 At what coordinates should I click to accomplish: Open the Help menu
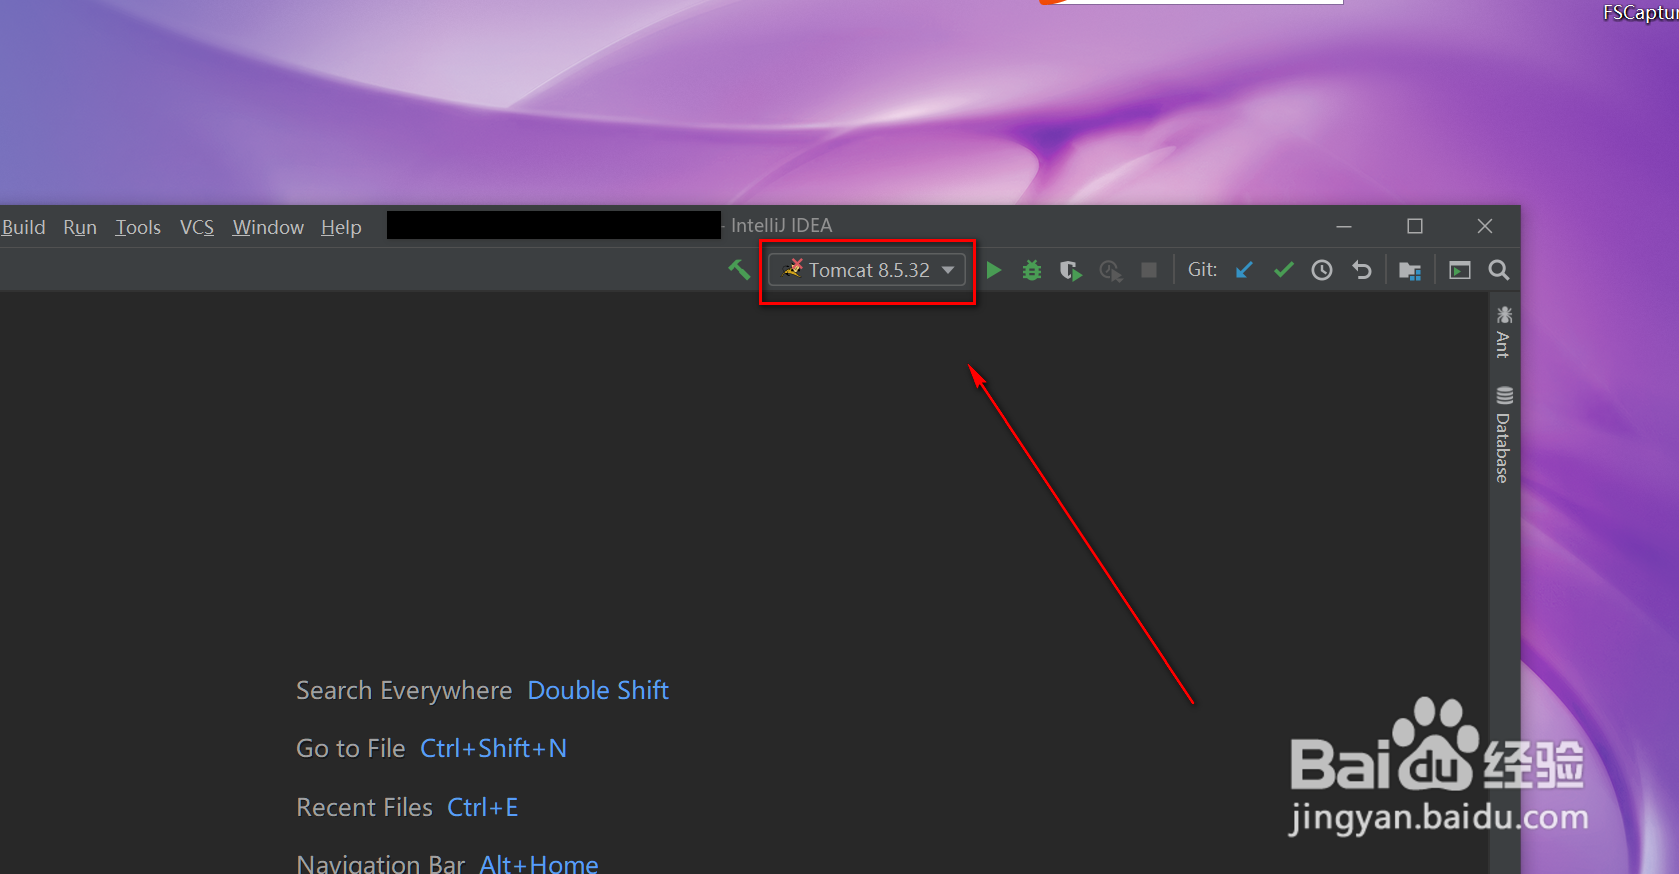coord(341,227)
